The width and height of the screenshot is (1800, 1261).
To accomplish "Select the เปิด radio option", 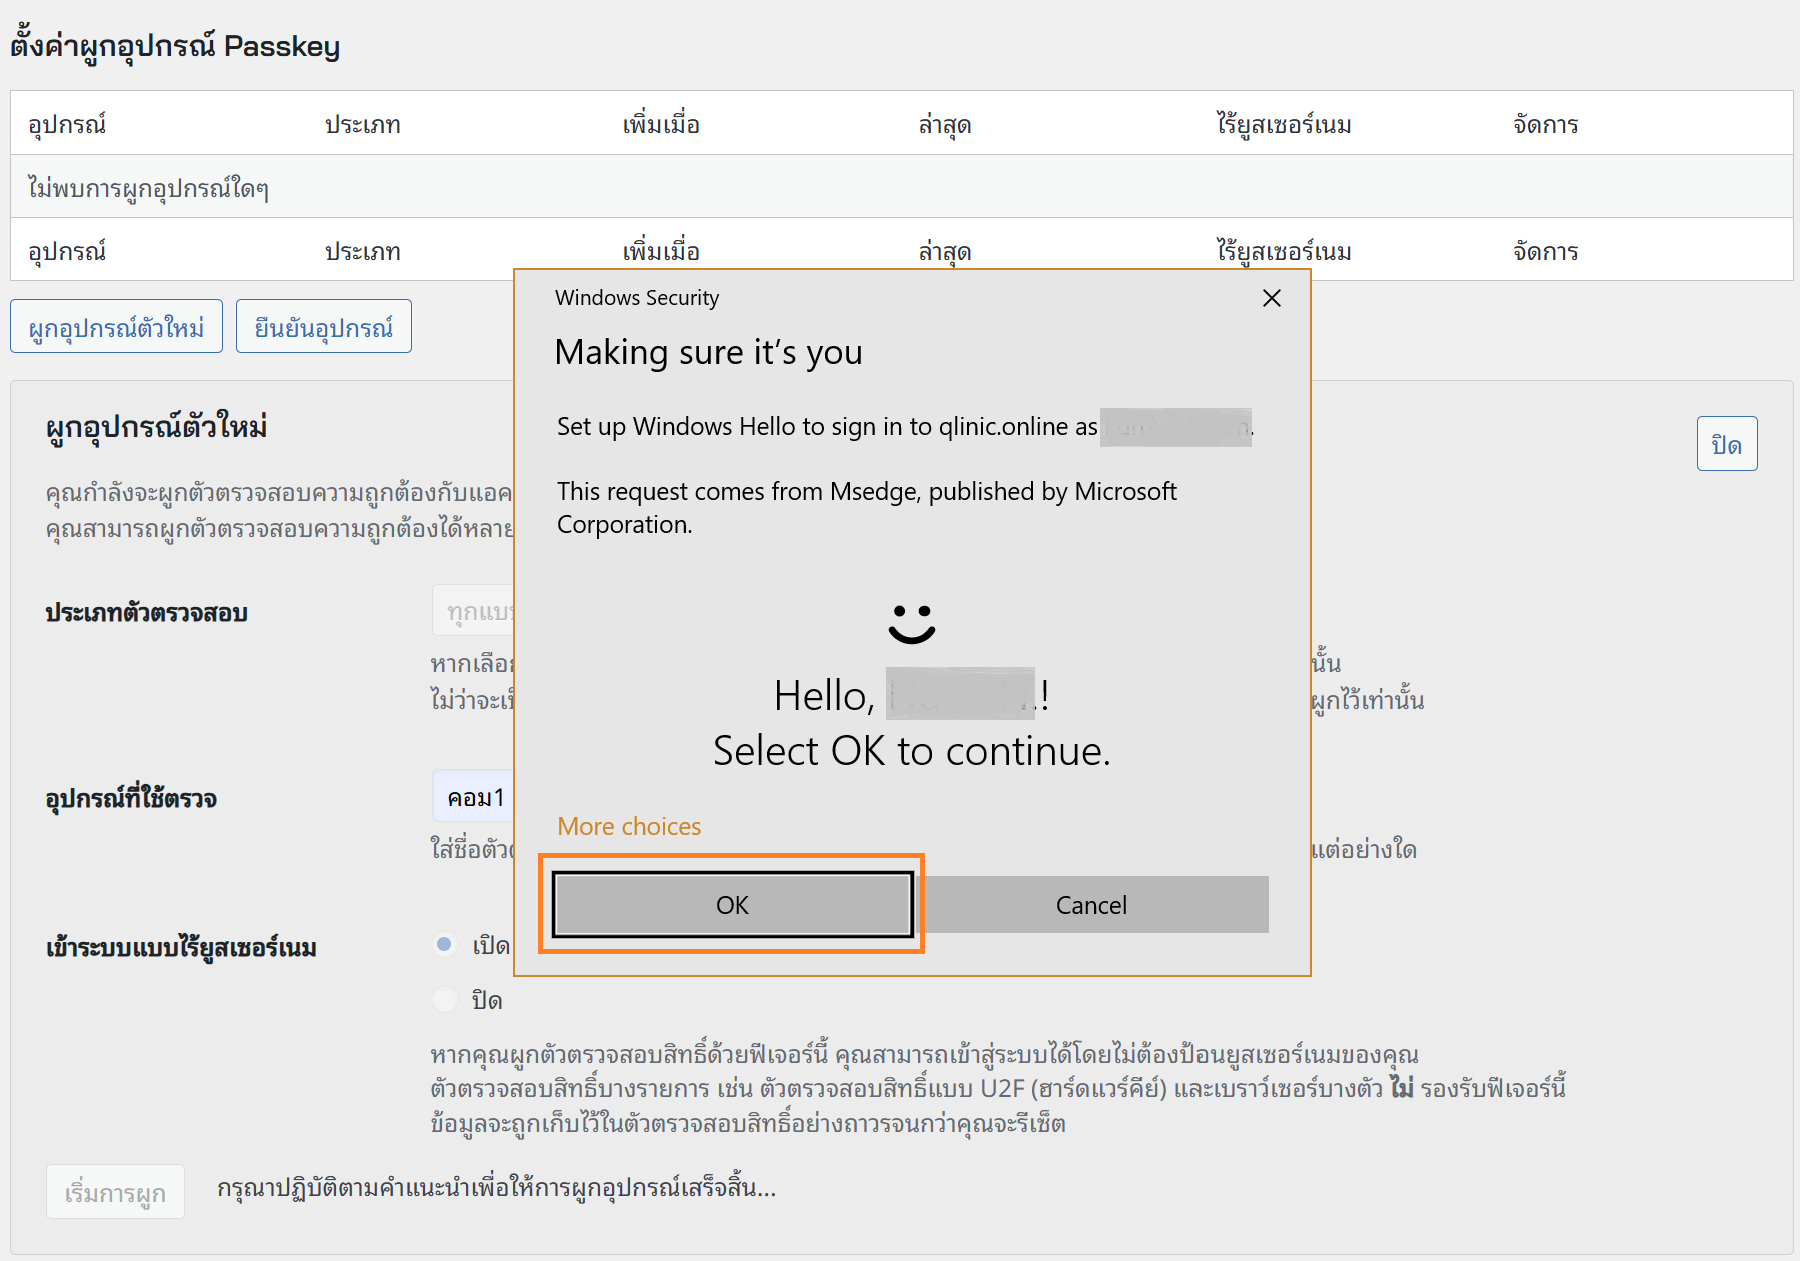I will point(445,944).
